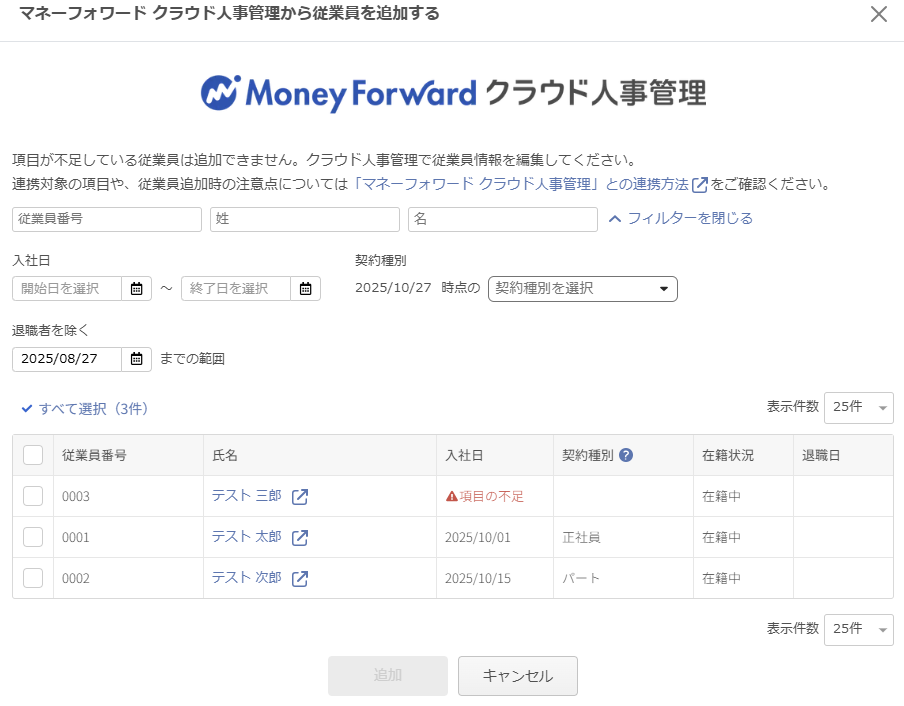Close the dialog with the X button
904x706 pixels.
pyautogui.click(x=879, y=14)
